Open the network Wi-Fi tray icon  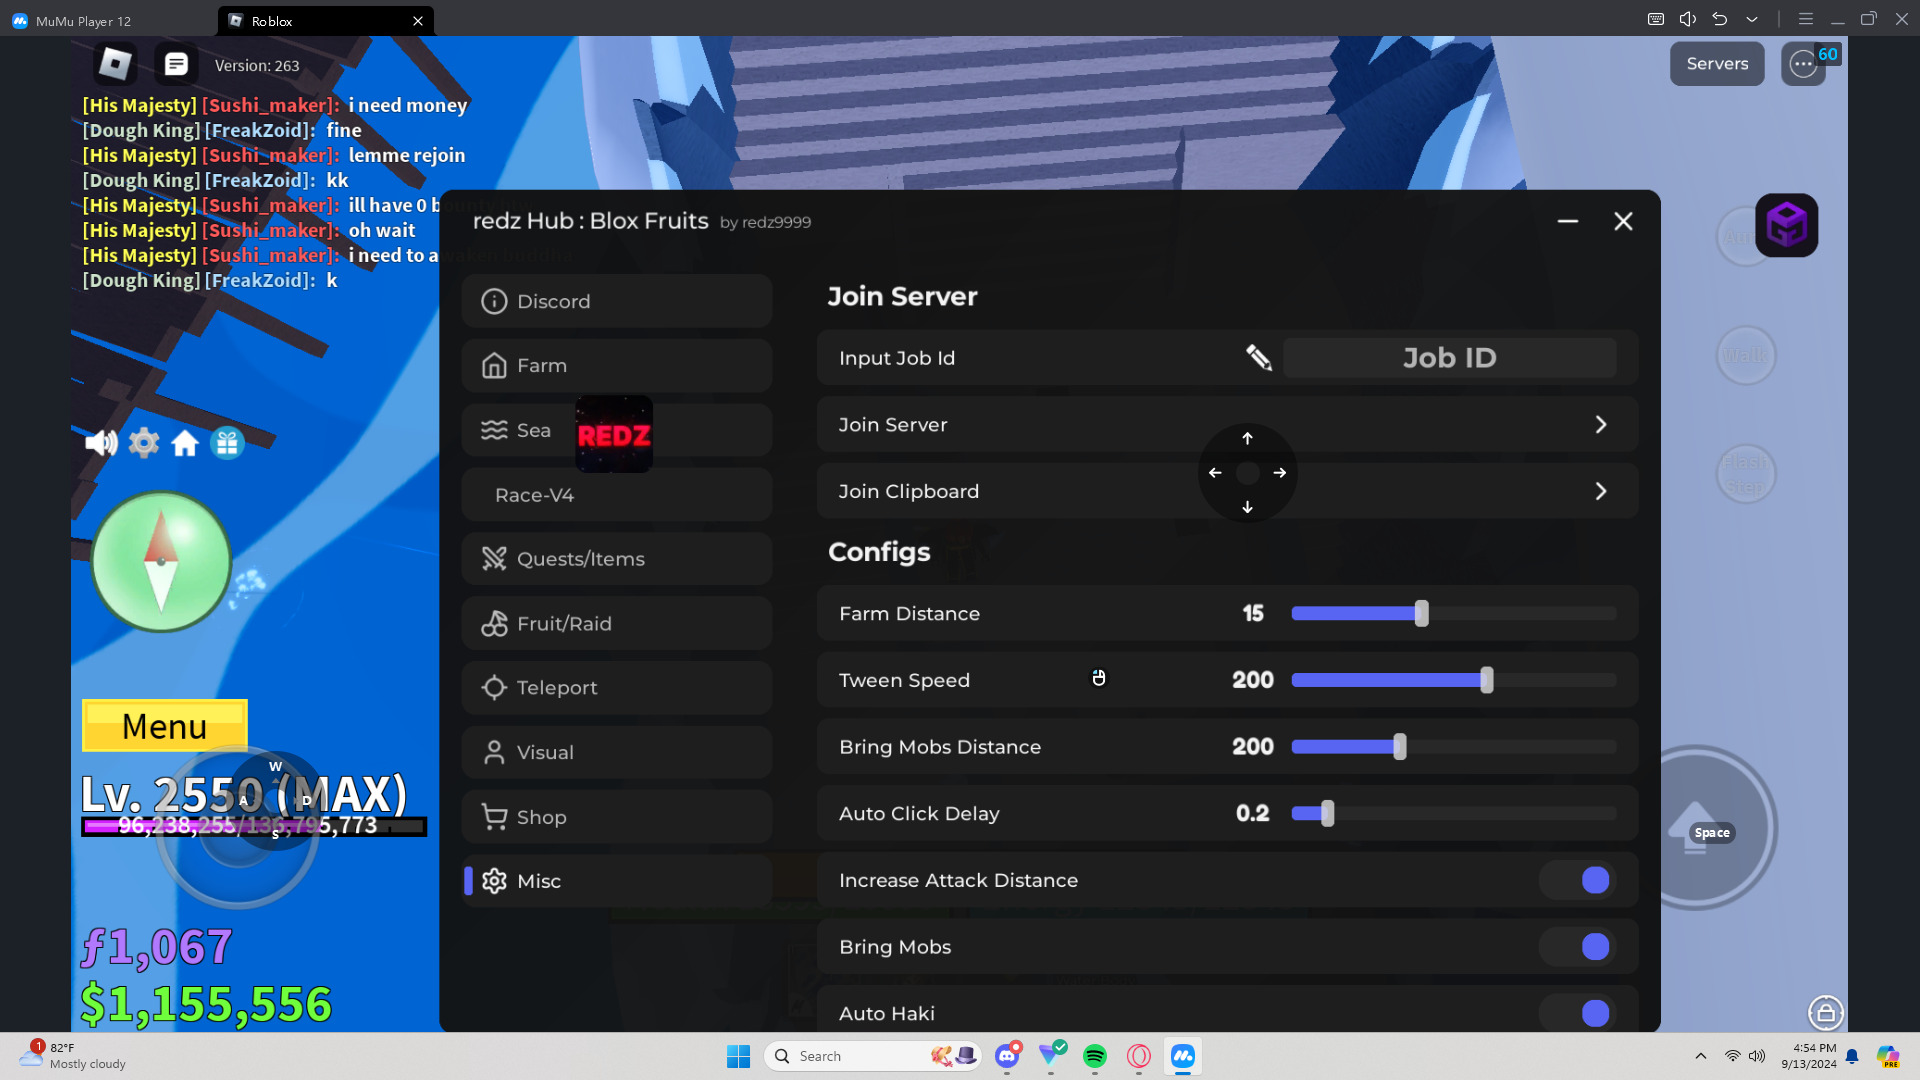[x=1733, y=1056]
